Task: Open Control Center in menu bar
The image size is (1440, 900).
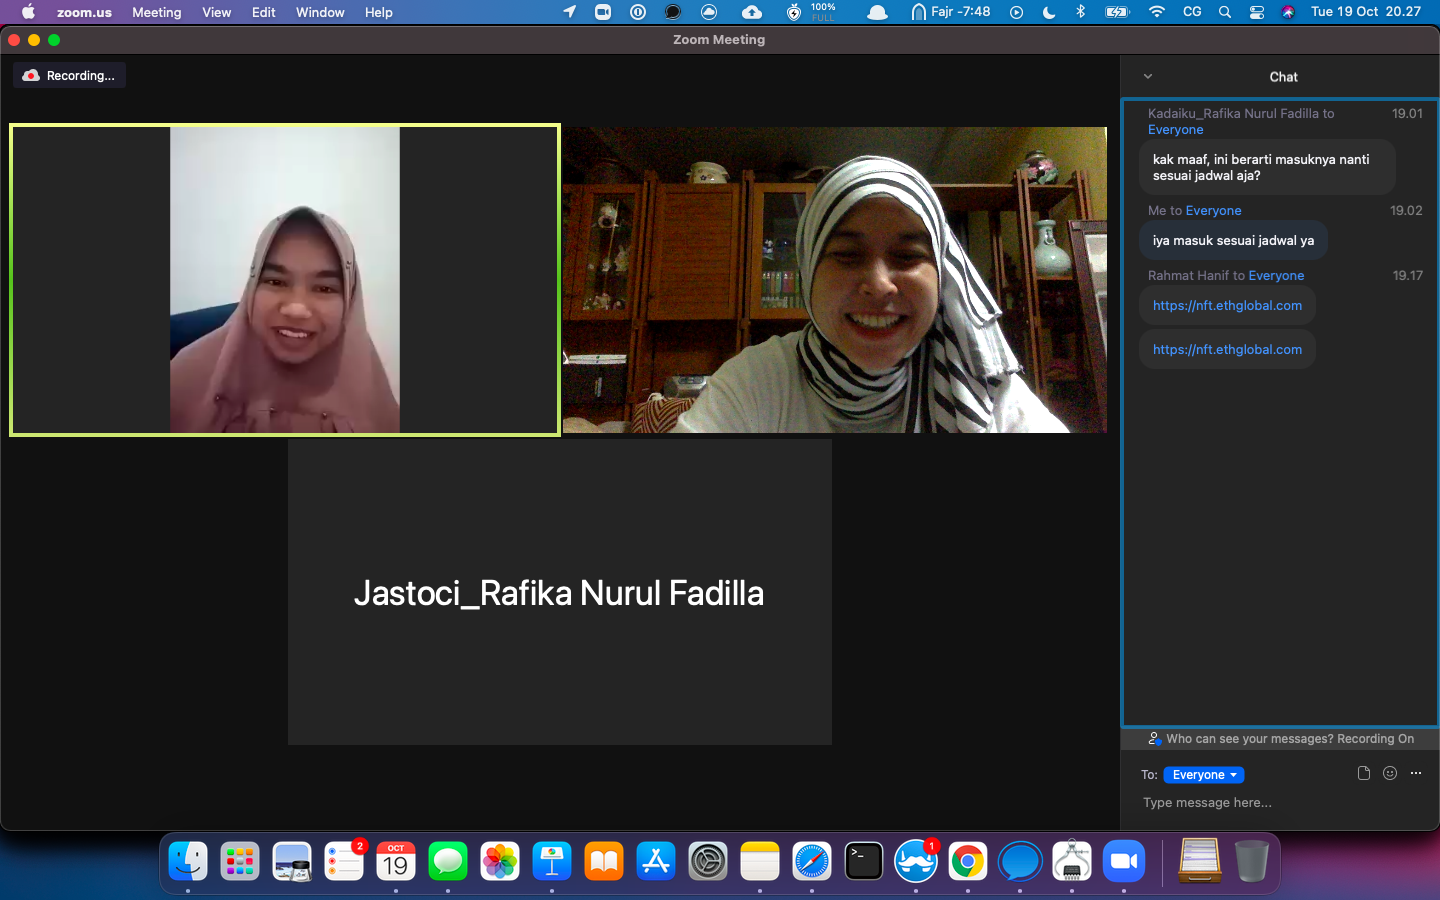Action: pos(1257,12)
